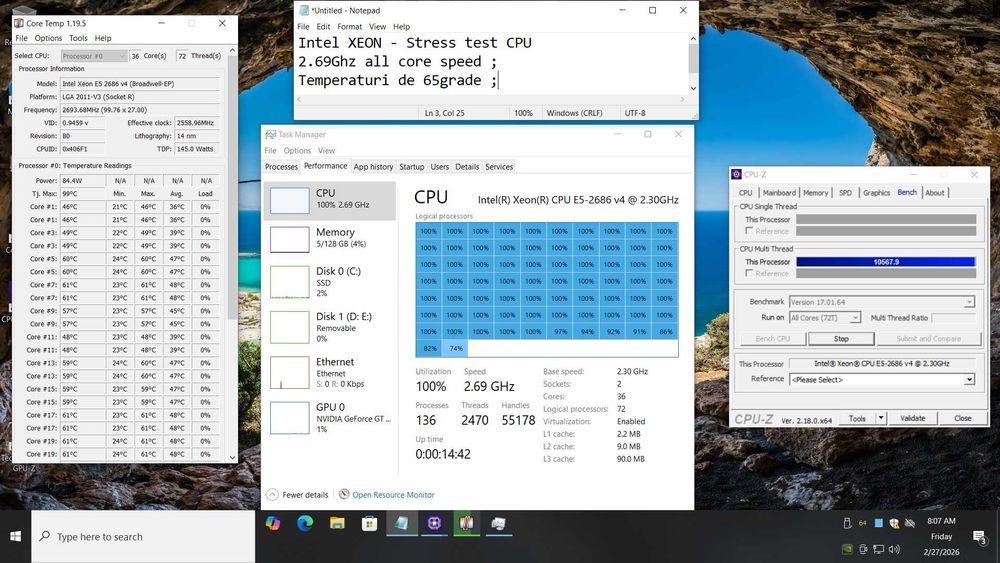Switch to Core Temp via taskbar icon
Image resolution: width=1000 pixels, height=563 pixels.
click(x=466, y=524)
